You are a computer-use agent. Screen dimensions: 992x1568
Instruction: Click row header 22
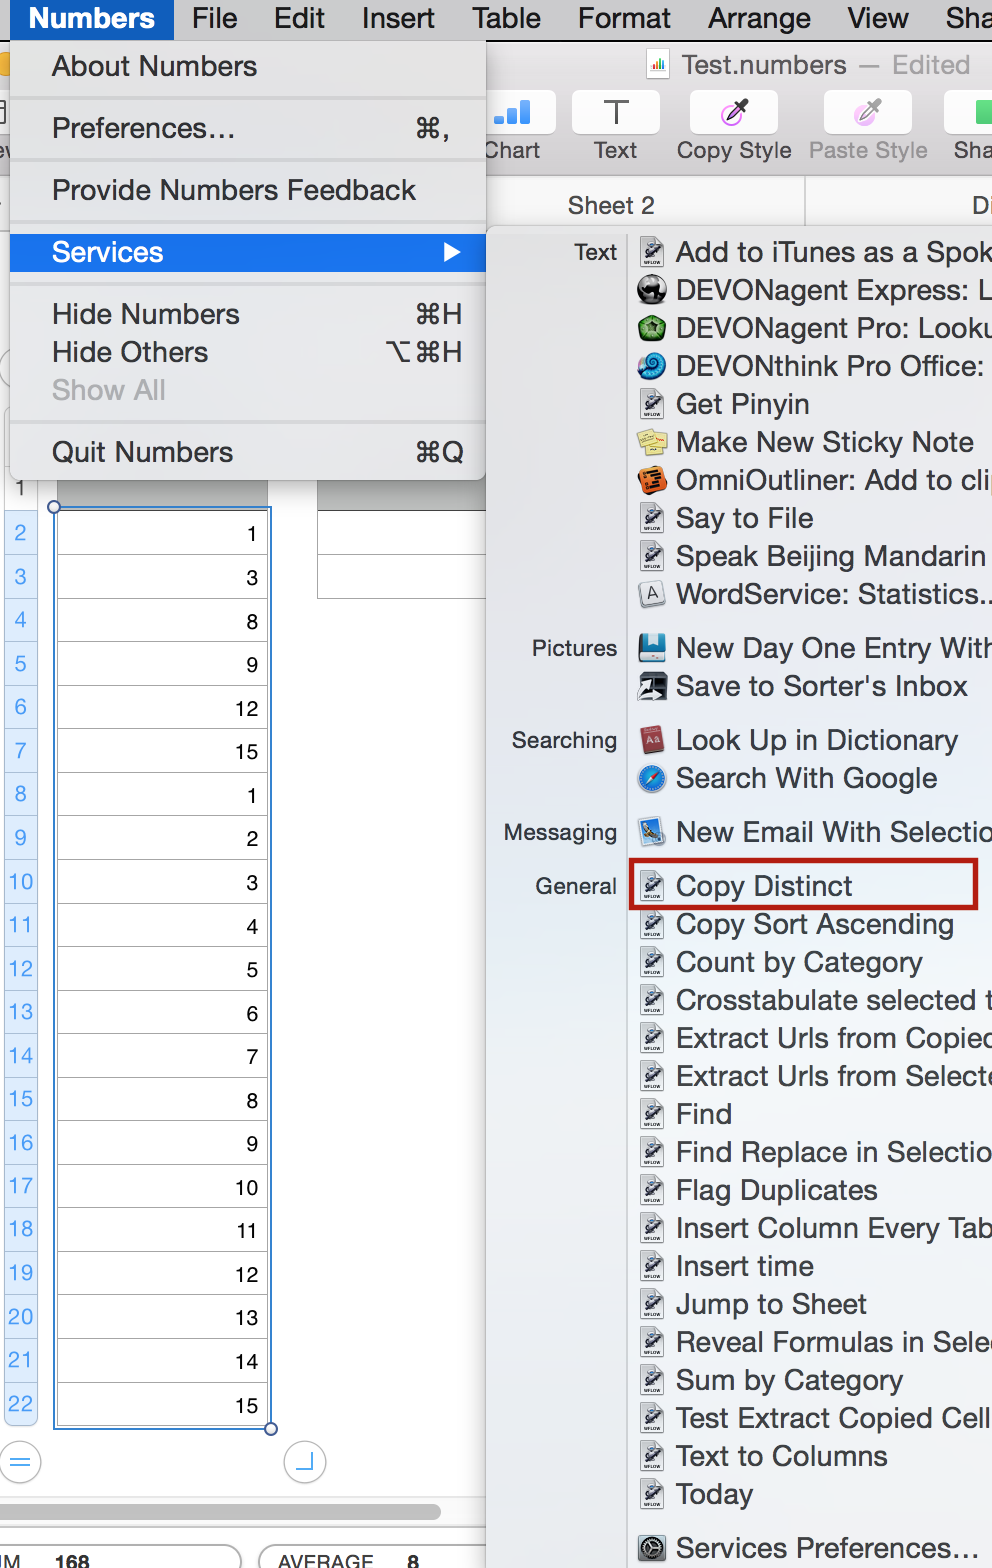pos(21,1404)
